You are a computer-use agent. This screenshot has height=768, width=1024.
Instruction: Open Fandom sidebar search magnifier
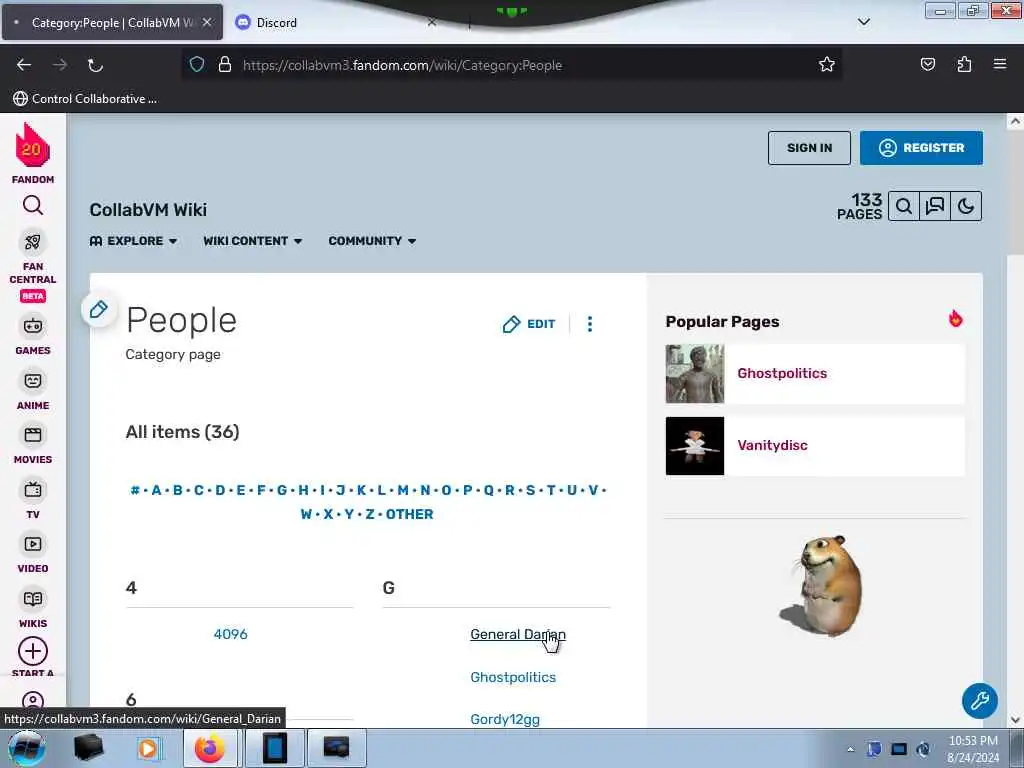tap(33, 206)
